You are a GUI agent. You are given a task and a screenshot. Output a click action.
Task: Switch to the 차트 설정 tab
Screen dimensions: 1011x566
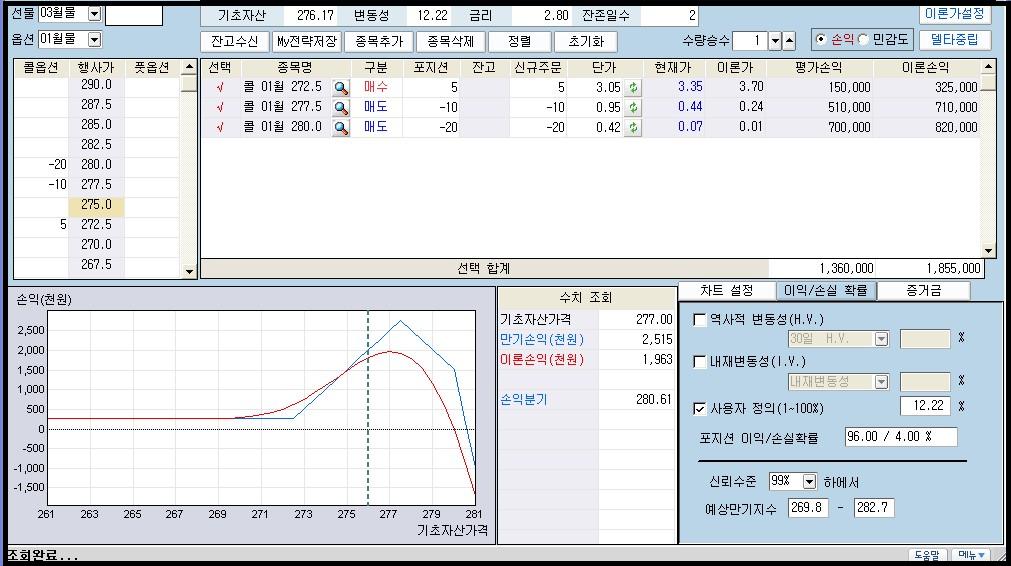[x=726, y=290]
